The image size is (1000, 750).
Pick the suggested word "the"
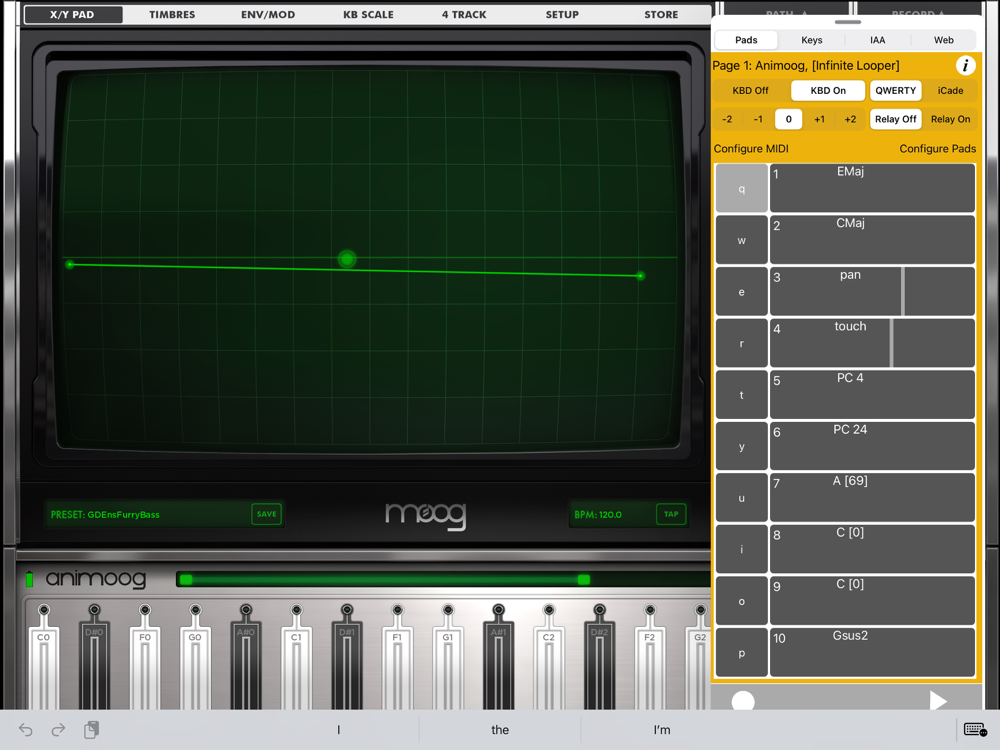pyautogui.click(x=500, y=730)
